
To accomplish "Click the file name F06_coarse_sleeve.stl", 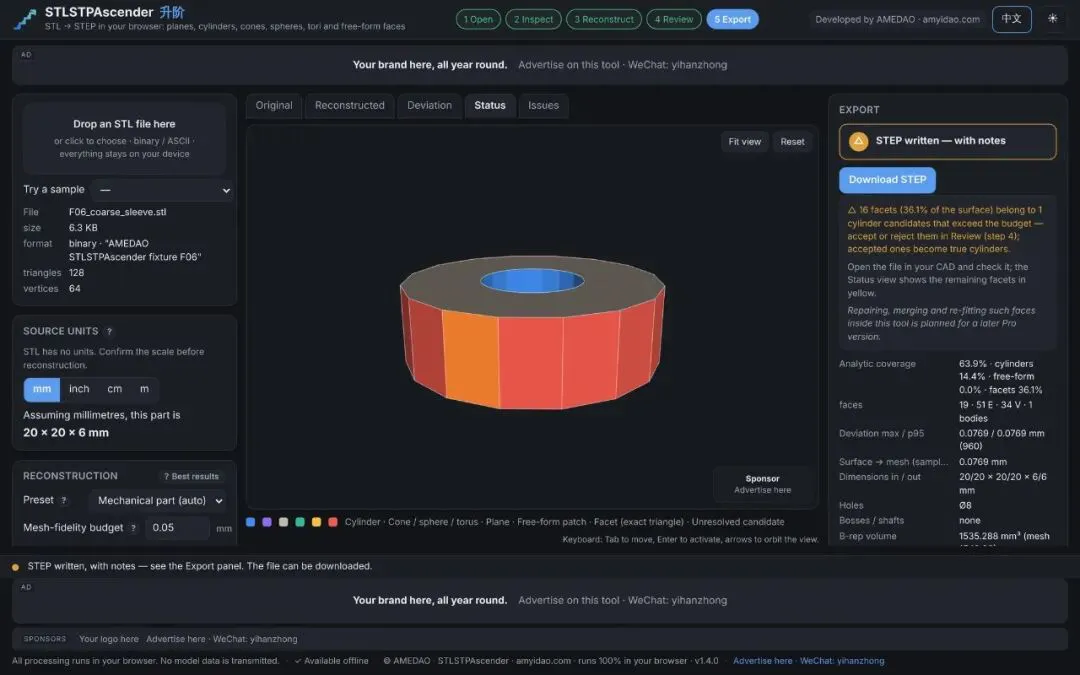I will point(118,212).
